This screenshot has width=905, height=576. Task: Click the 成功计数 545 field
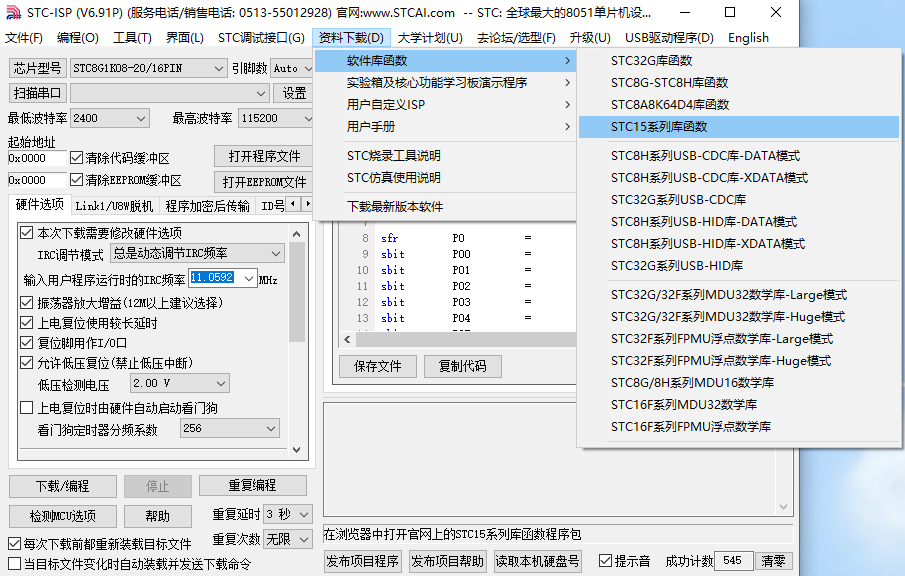point(733,560)
